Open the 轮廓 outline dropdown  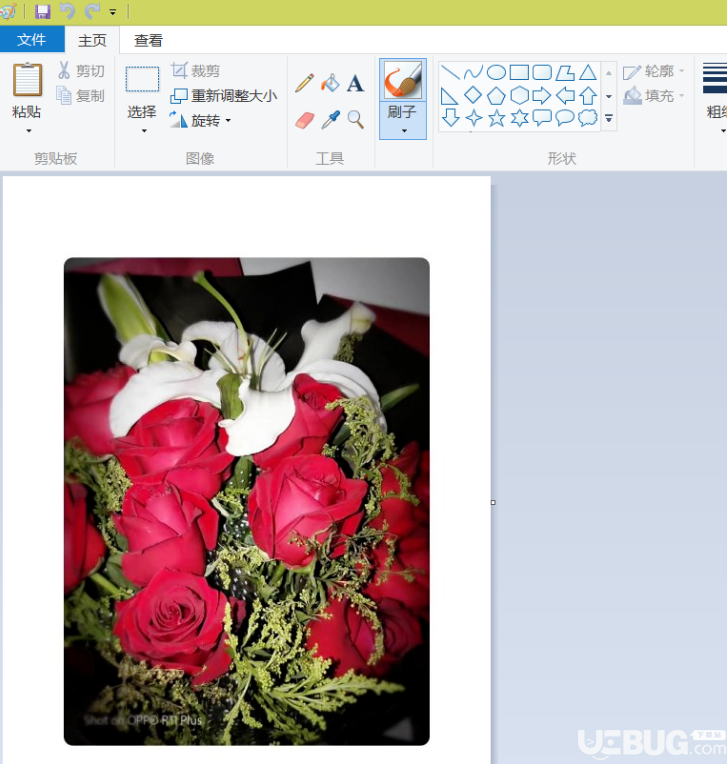tap(653, 72)
